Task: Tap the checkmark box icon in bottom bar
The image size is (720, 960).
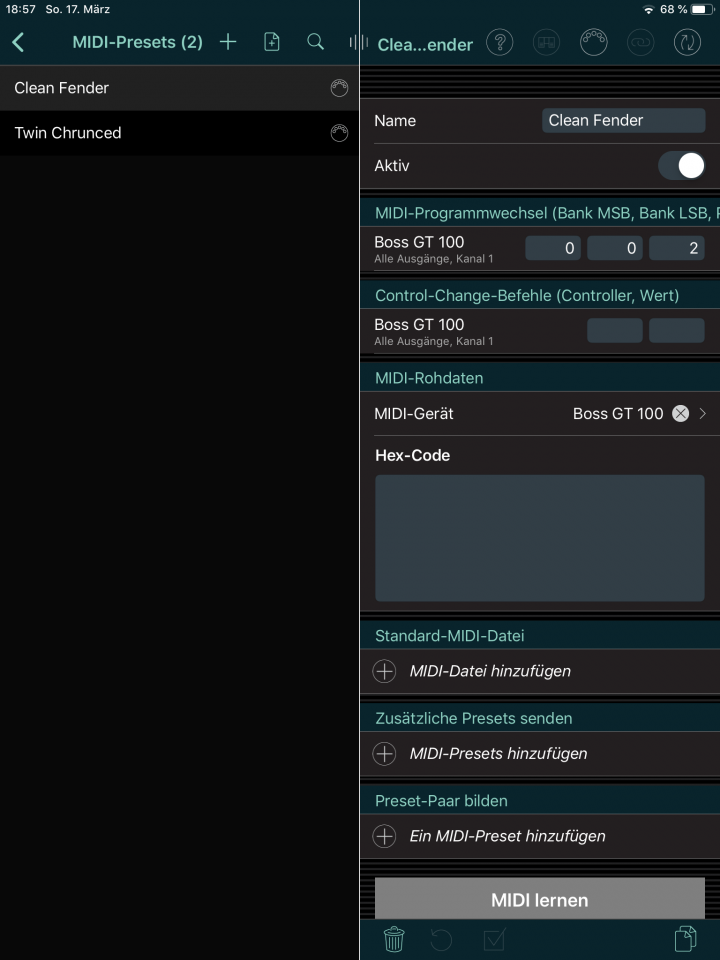Action: pyautogui.click(x=494, y=939)
